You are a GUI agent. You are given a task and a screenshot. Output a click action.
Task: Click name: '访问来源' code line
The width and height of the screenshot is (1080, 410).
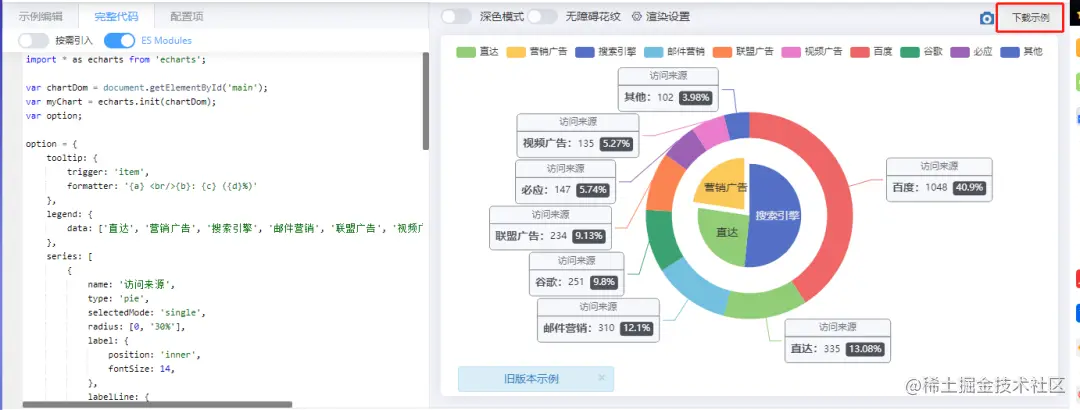coord(132,284)
